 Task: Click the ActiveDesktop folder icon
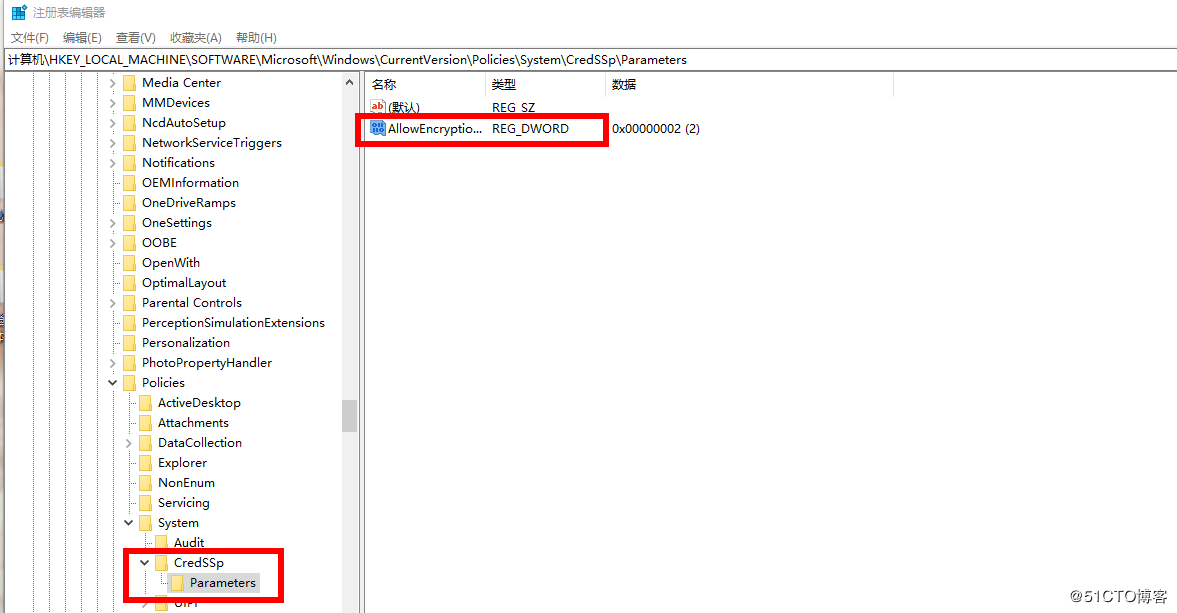pos(145,403)
